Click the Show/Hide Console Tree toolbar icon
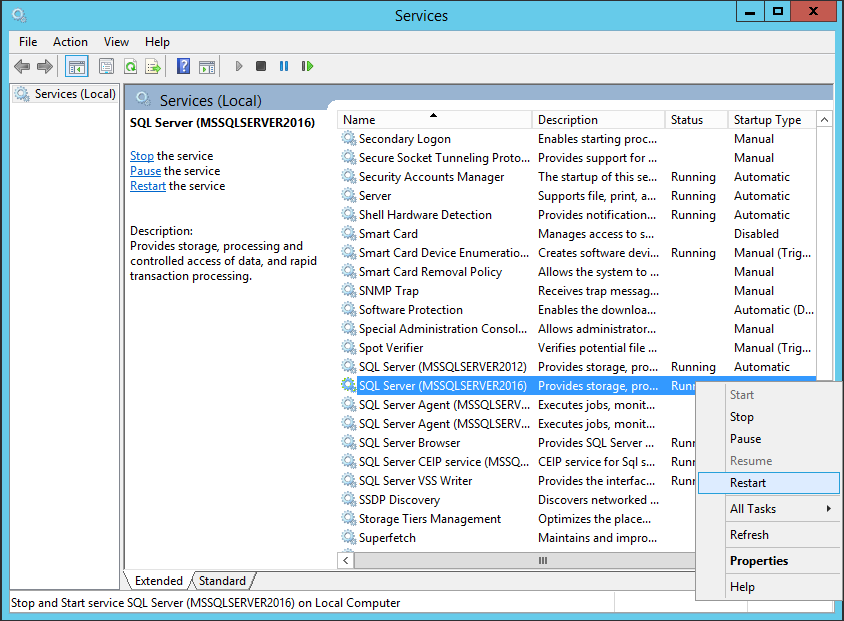The height and width of the screenshot is (621, 844). click(76, 67)
